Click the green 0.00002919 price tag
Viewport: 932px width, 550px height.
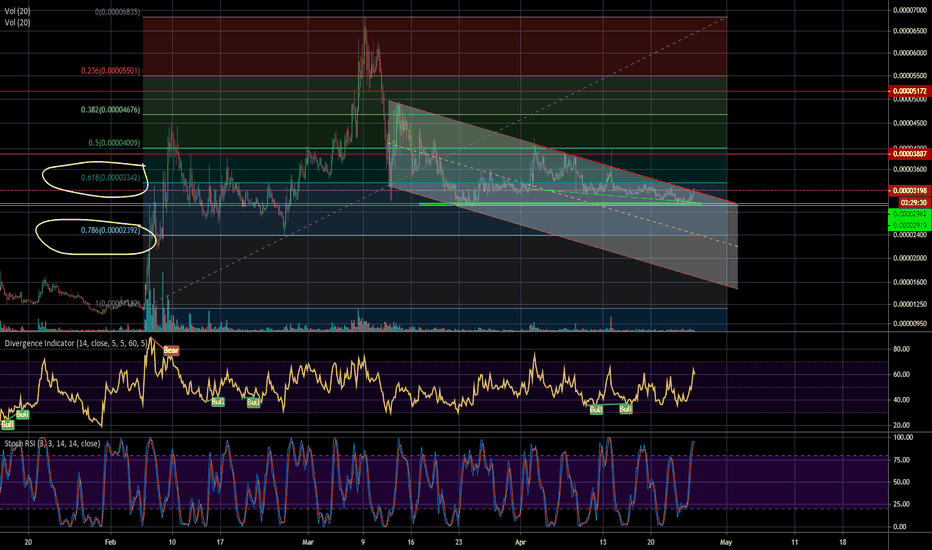[908, 225]
